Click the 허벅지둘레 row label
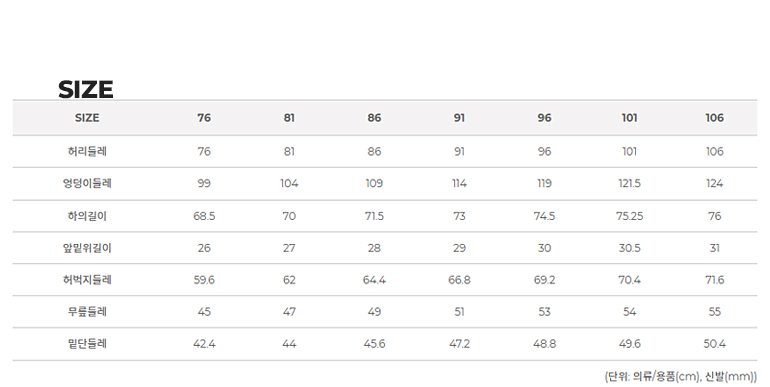Viewport: 770px width, 387px height. coord(87,280)
